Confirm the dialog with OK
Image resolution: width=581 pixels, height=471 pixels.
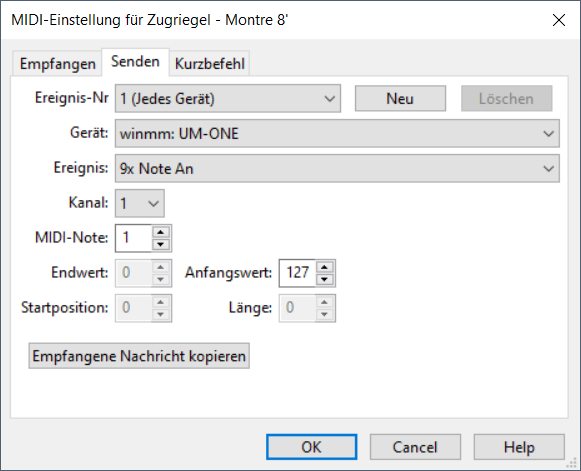(x=311, y=447)
